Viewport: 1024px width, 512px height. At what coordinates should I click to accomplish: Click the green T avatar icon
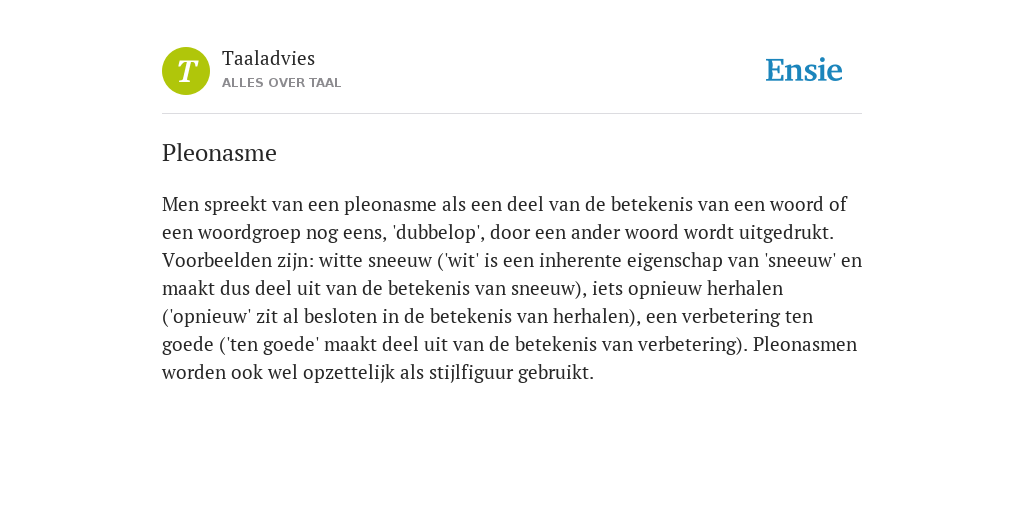pos(186,71)
